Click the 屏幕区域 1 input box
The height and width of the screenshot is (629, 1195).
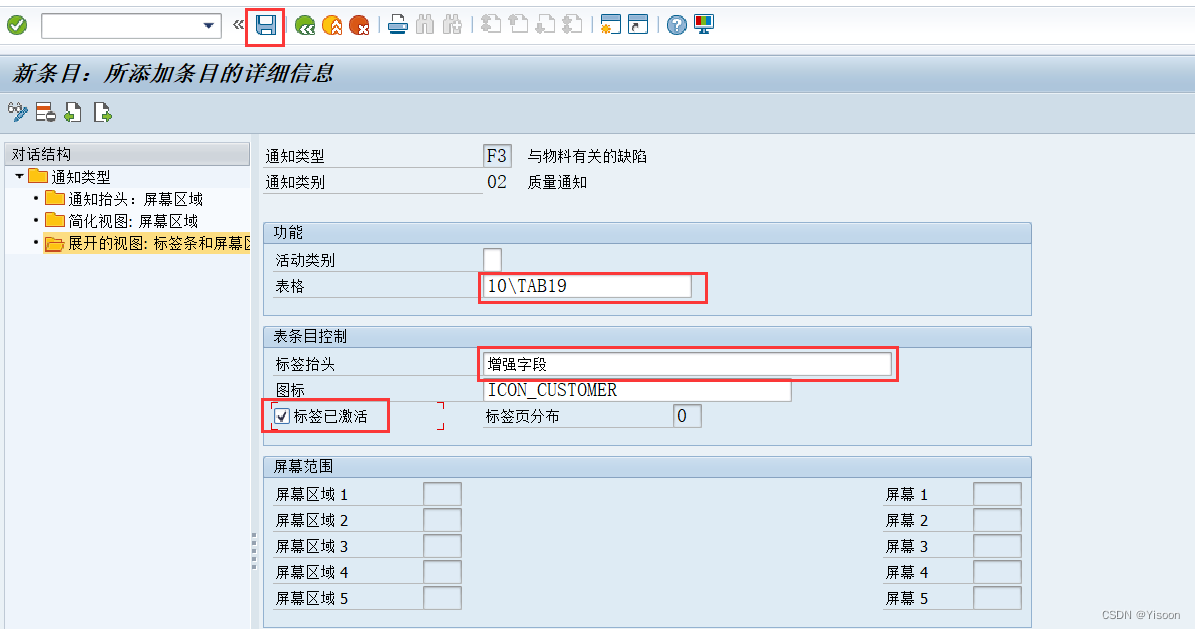tap(443, 493)
